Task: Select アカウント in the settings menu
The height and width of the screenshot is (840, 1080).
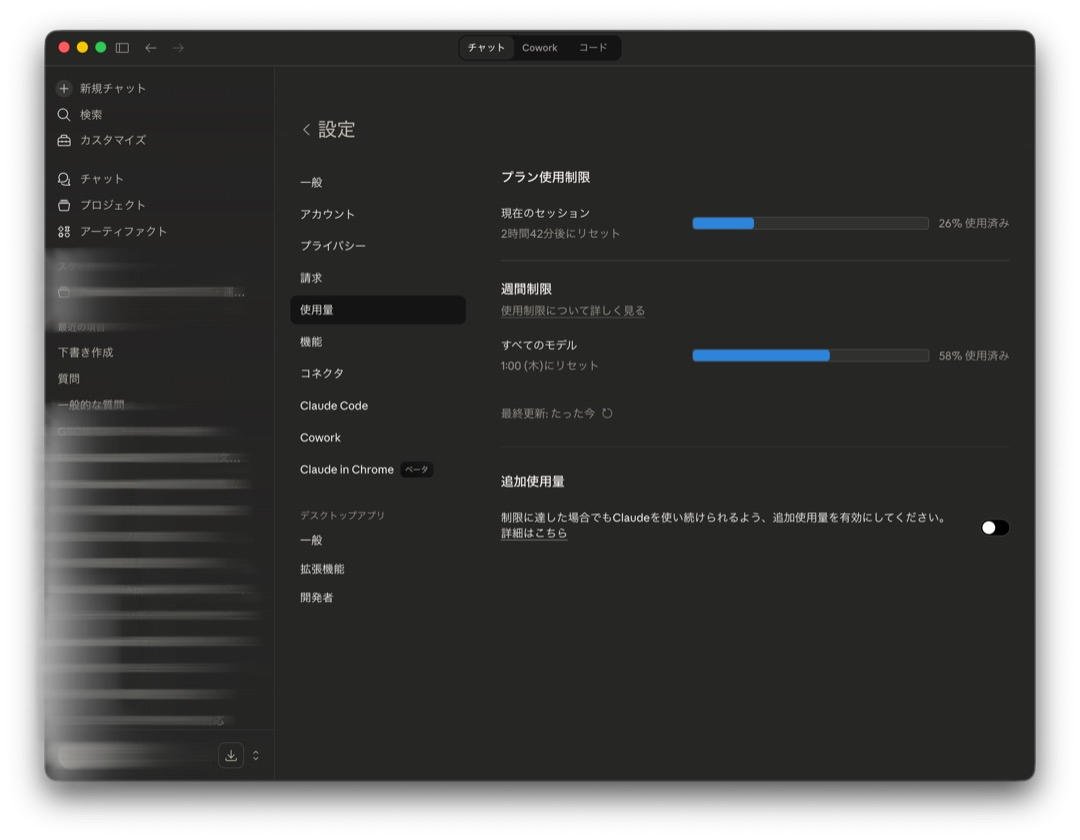Action: [x=327, y=214]
